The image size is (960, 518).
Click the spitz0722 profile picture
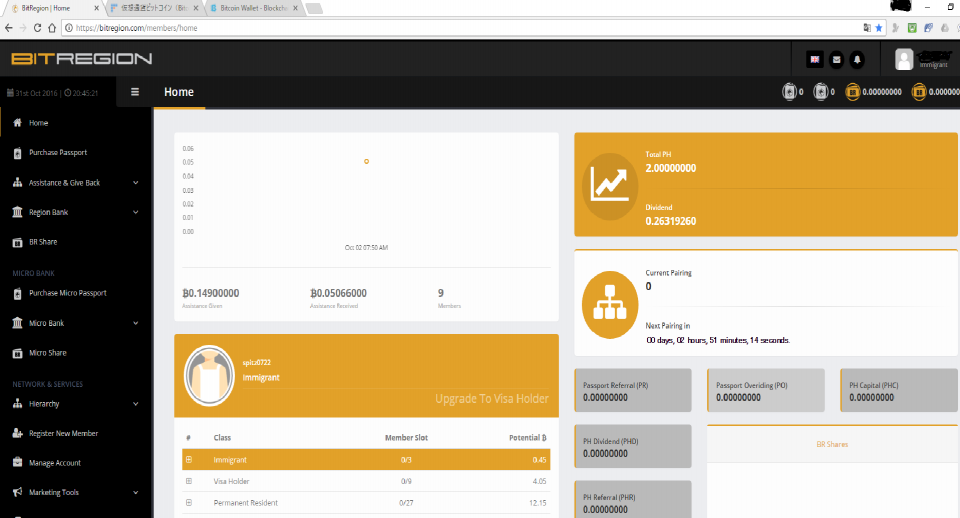coord(209,376)
